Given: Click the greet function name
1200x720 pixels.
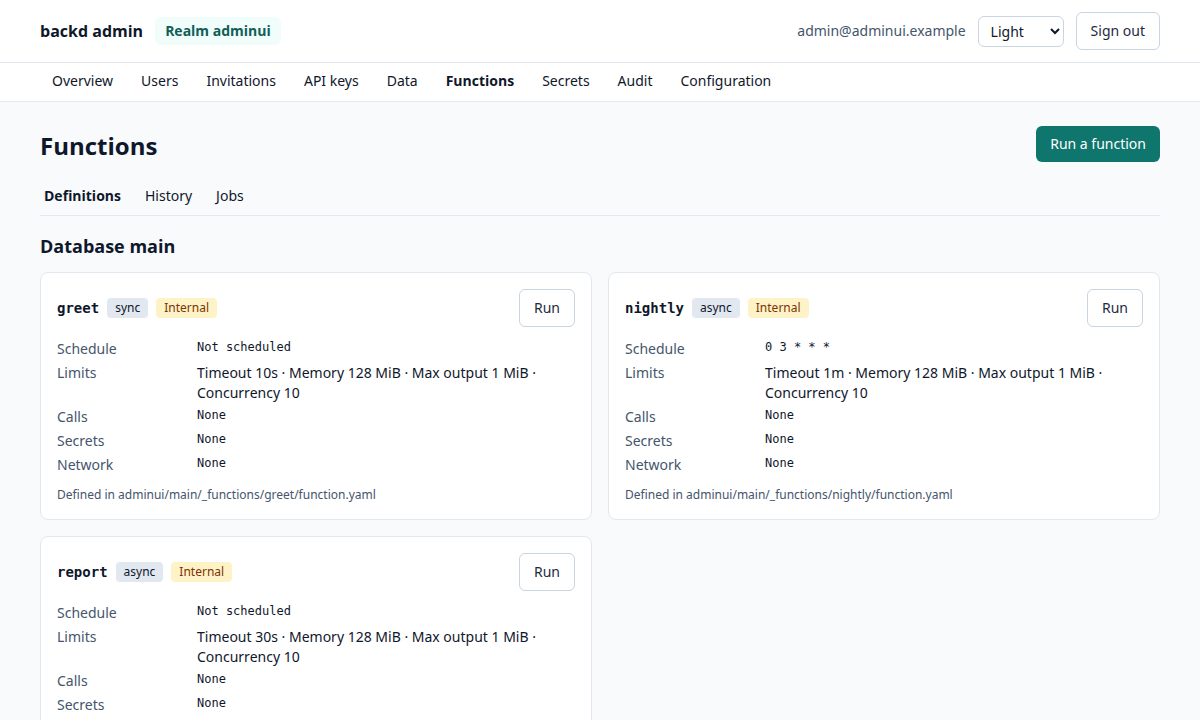Looking at the screenshot, I should click(x=78, y=308).
